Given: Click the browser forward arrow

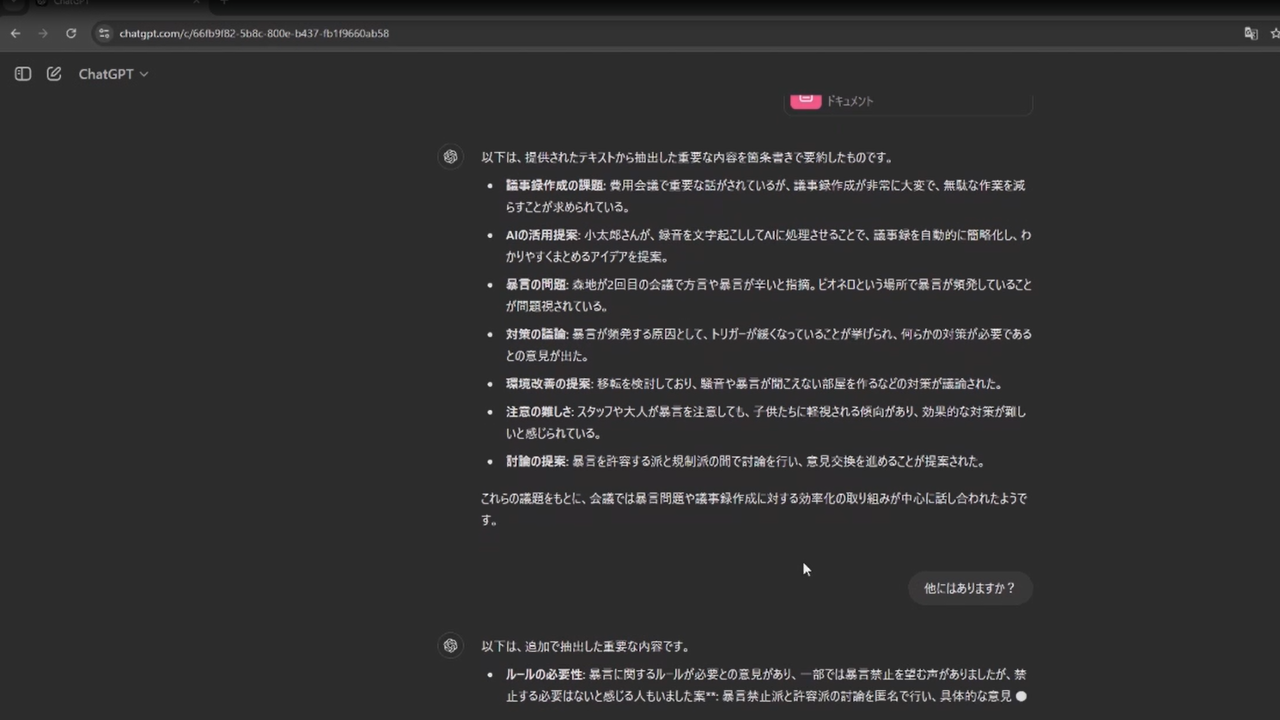Looking at the screenshot, I should tap(43, 33).
